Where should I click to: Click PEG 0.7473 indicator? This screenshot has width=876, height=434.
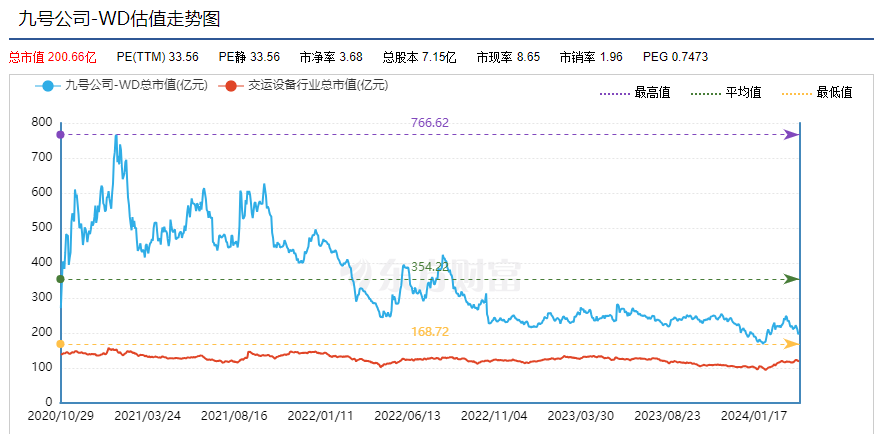(x=675, y=57)
